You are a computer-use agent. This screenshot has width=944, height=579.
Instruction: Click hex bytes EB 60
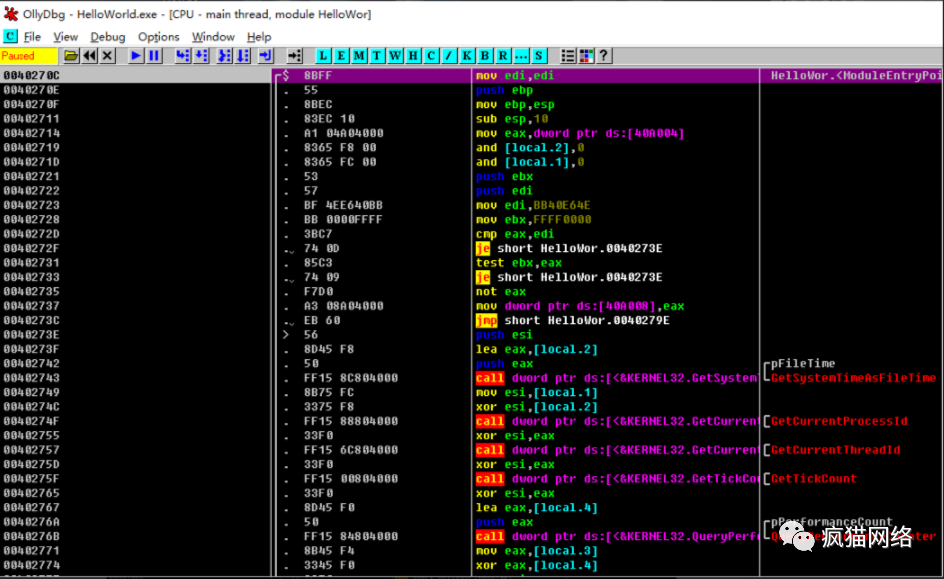321,320
